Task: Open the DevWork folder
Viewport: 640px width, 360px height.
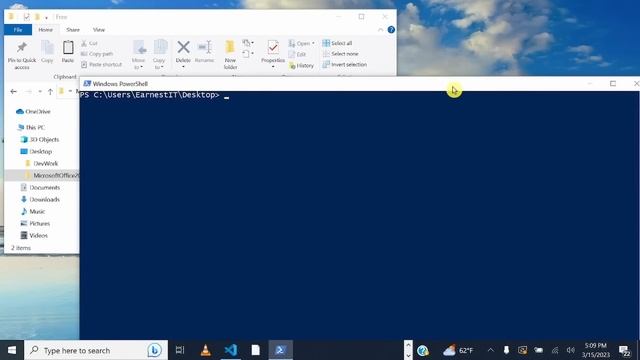Action: pyautogui.click(x=42, y=163)
